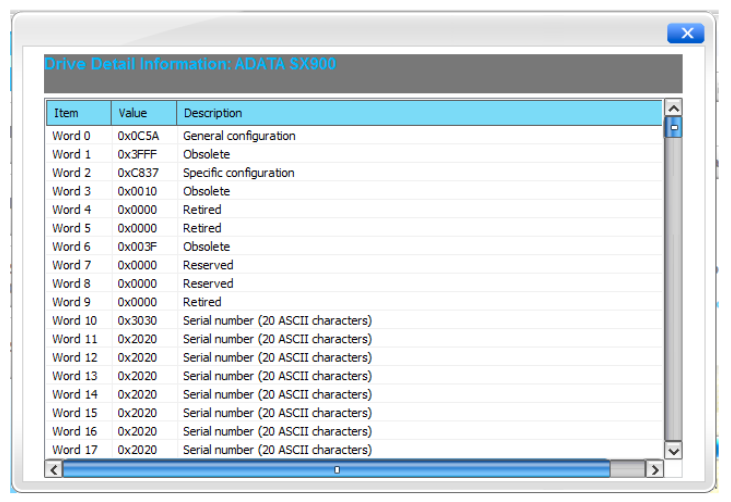The width and height of the screenshot is (731, 502).
Task: Select the Word 17 row item
Action: tap(75, 450)
